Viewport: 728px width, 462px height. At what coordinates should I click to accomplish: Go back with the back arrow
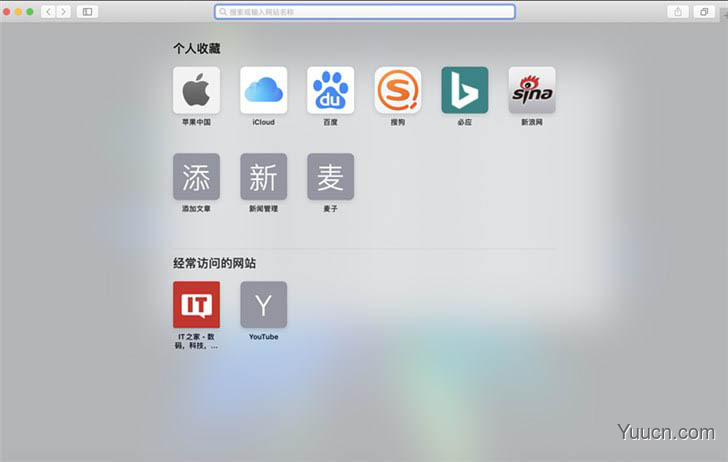click(x=48, y=12)
